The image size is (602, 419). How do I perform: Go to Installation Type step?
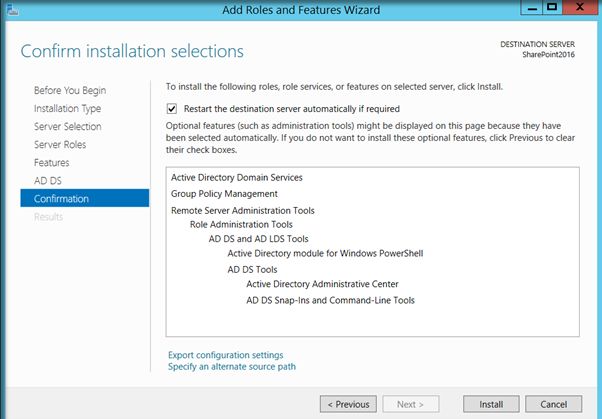(67, 108)
